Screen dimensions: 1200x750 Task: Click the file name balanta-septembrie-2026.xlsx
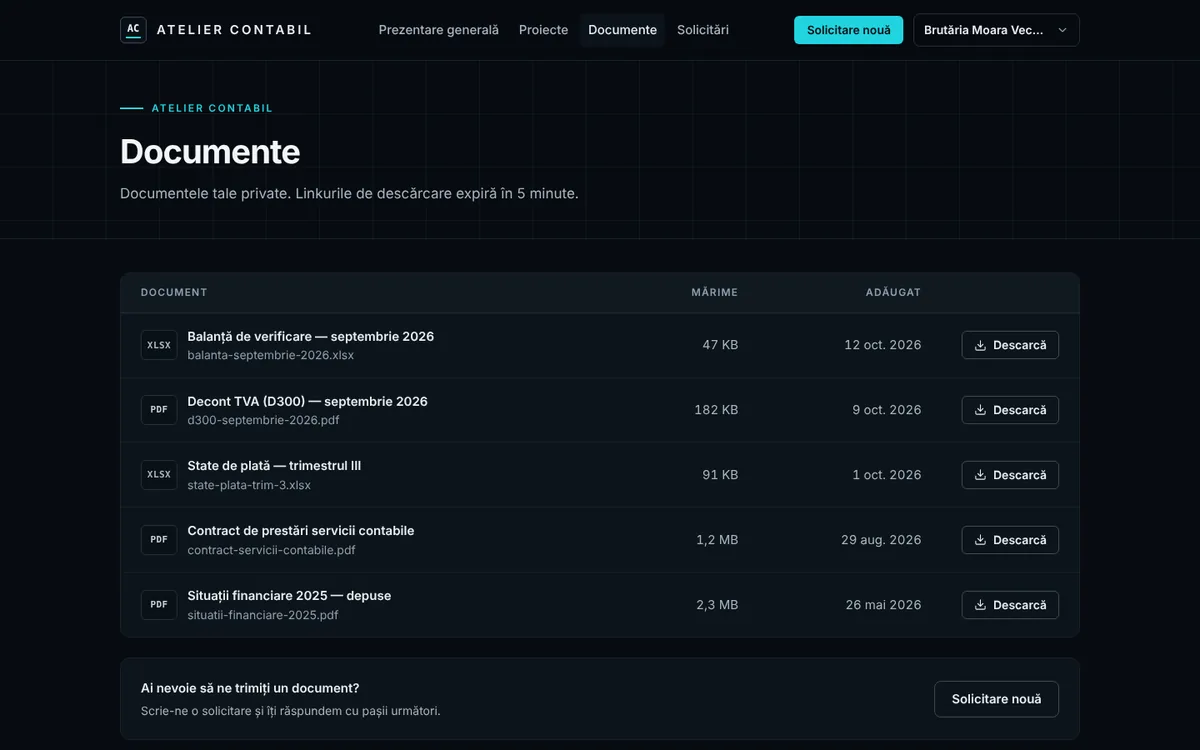[271, 355]
